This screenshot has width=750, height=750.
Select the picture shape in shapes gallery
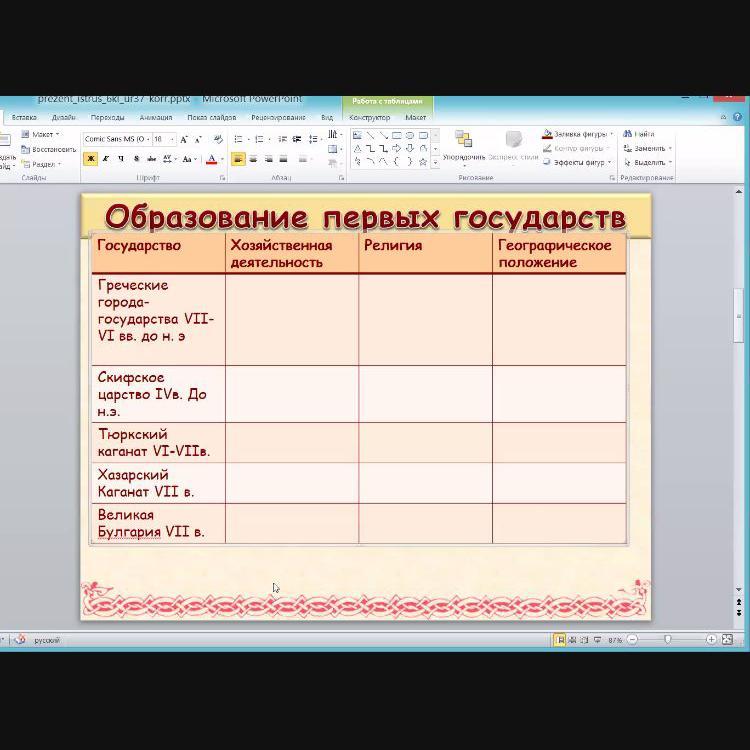coord(357,135)
